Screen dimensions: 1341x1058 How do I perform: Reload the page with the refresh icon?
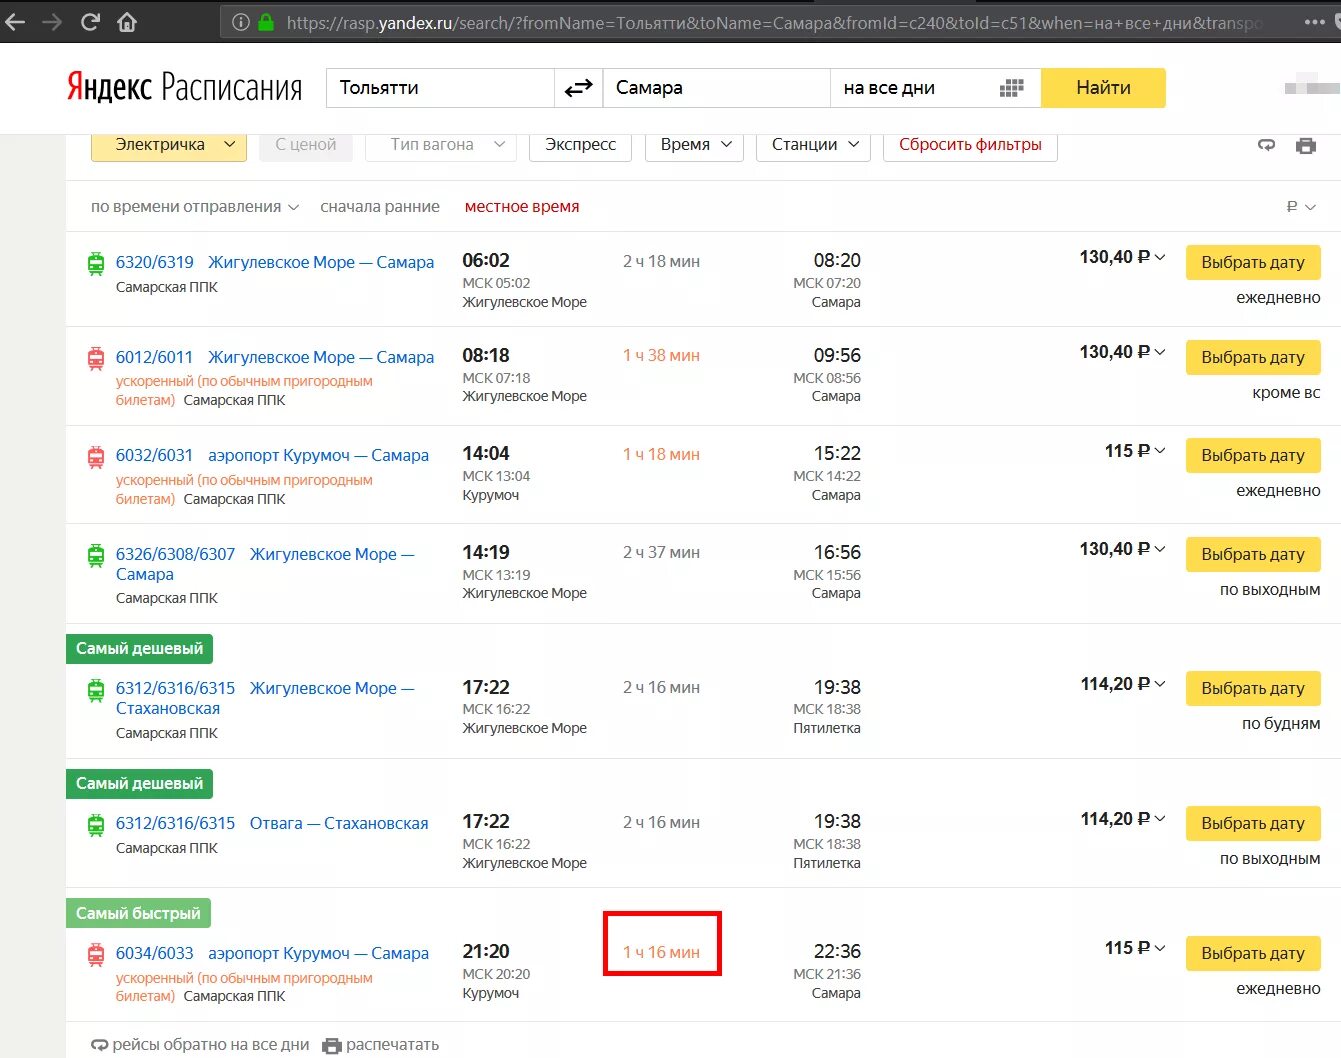(x=90, y=21)
